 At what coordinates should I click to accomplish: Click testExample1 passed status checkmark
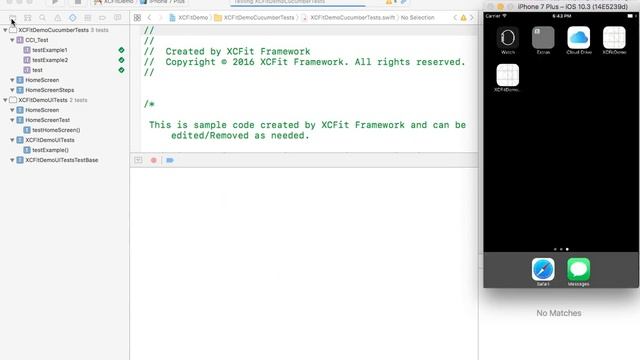pos(121,50)
